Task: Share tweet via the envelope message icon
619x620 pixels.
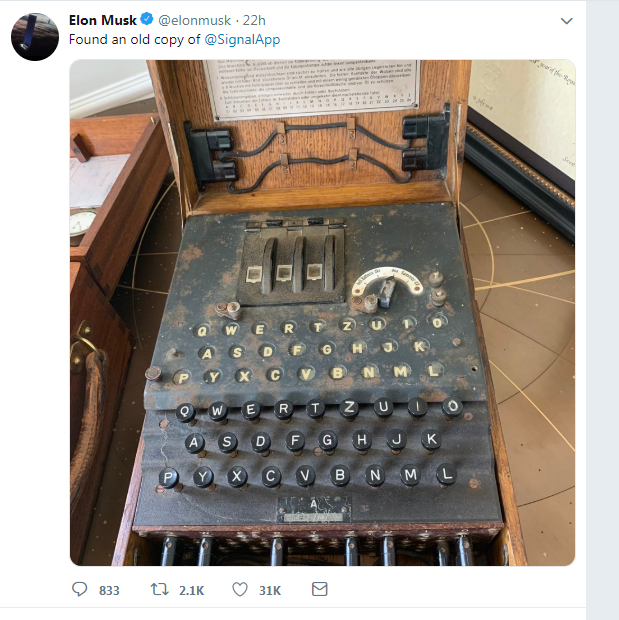Action: click(x=320, y=589)
